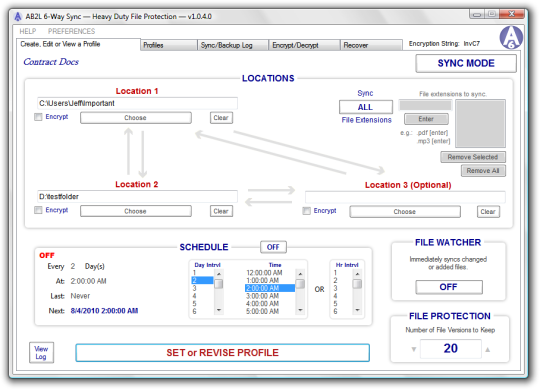Click the Remove All button
Viewport: 540px width, 390px height.
483,171
